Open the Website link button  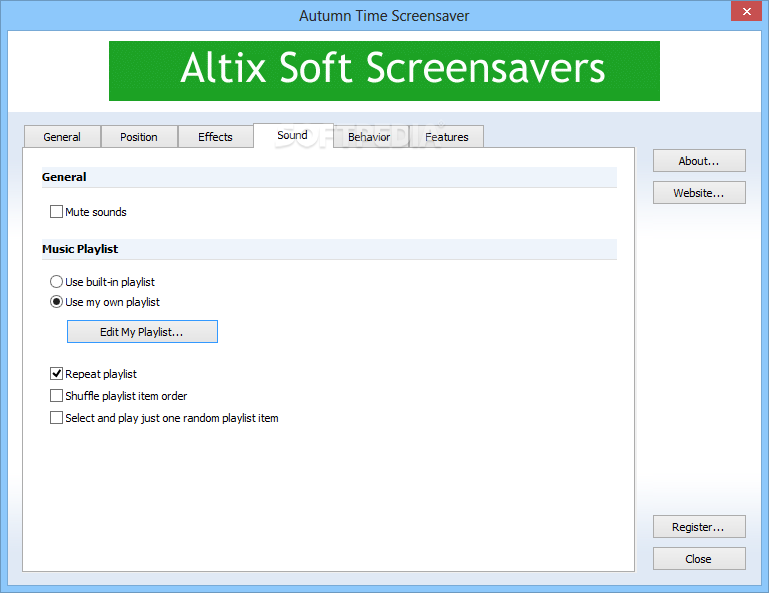(x=699, y=193)
